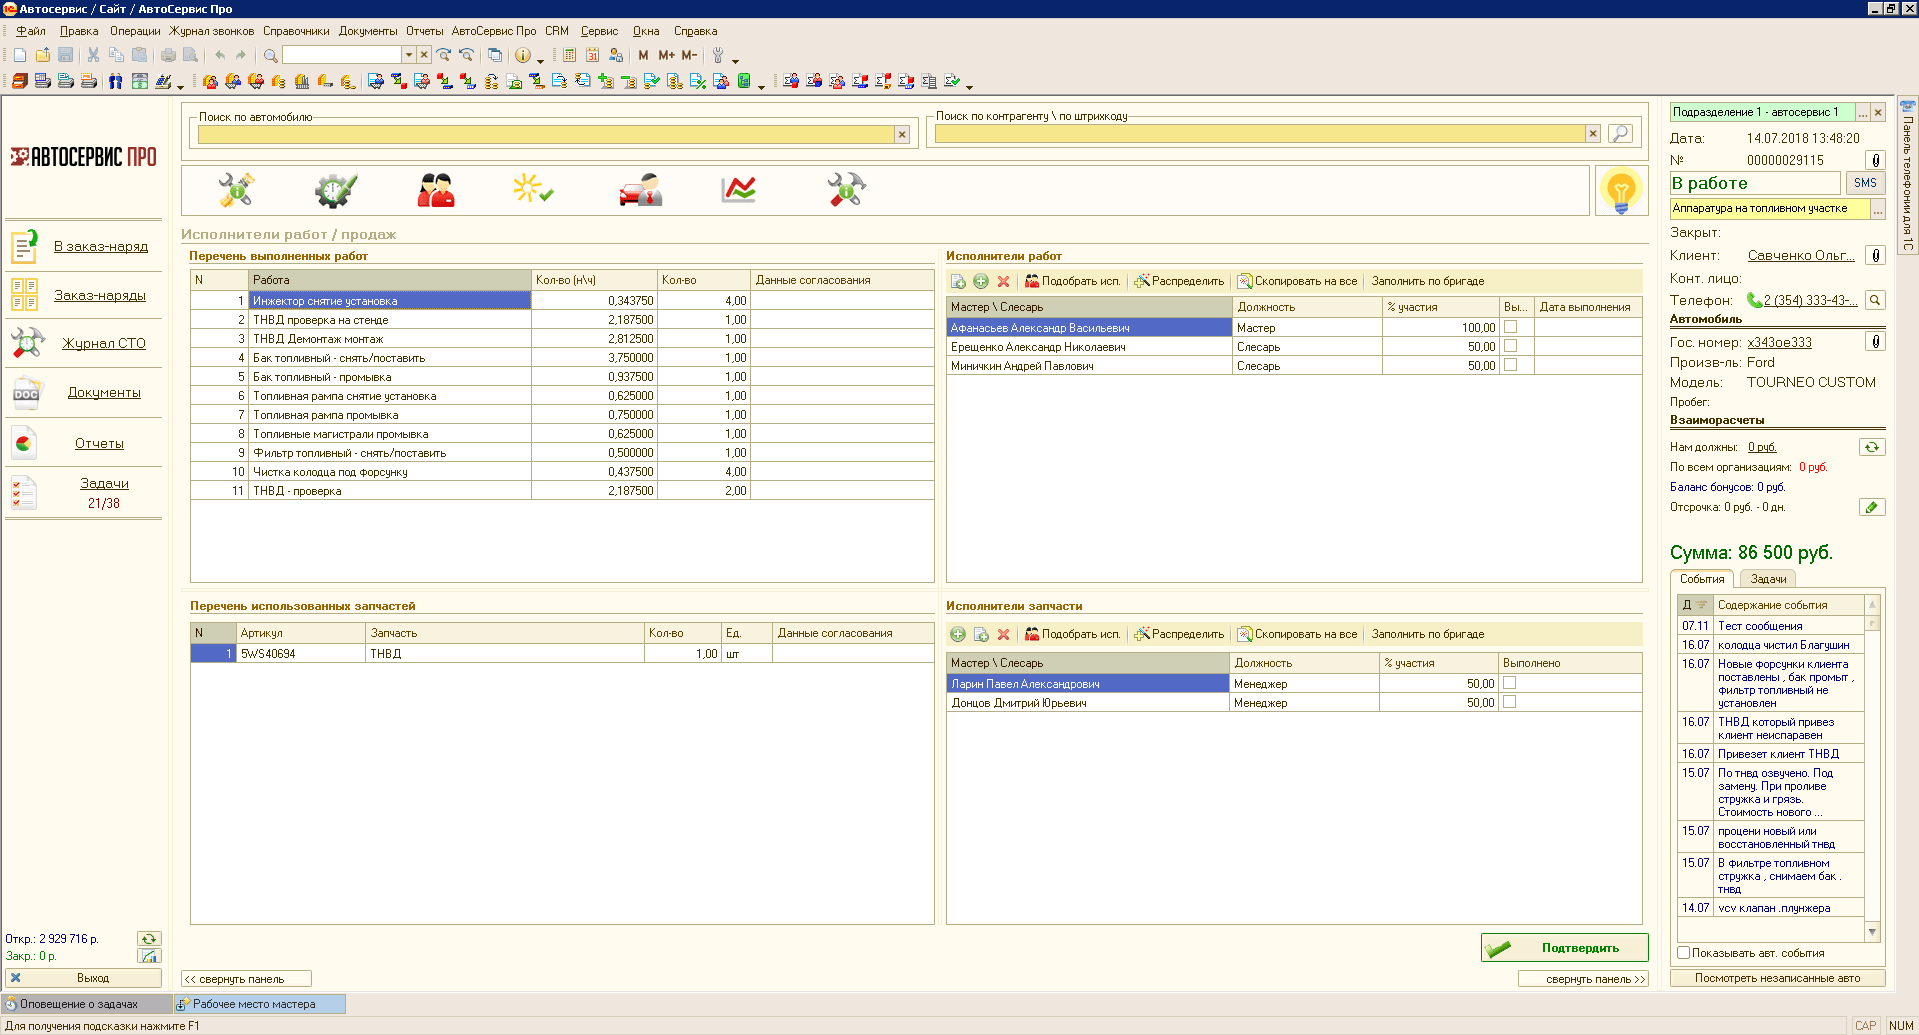Tick completed checkbox for Ларин Павел Александрович
The image size is (1919, 1035).
coord(1509,683)
